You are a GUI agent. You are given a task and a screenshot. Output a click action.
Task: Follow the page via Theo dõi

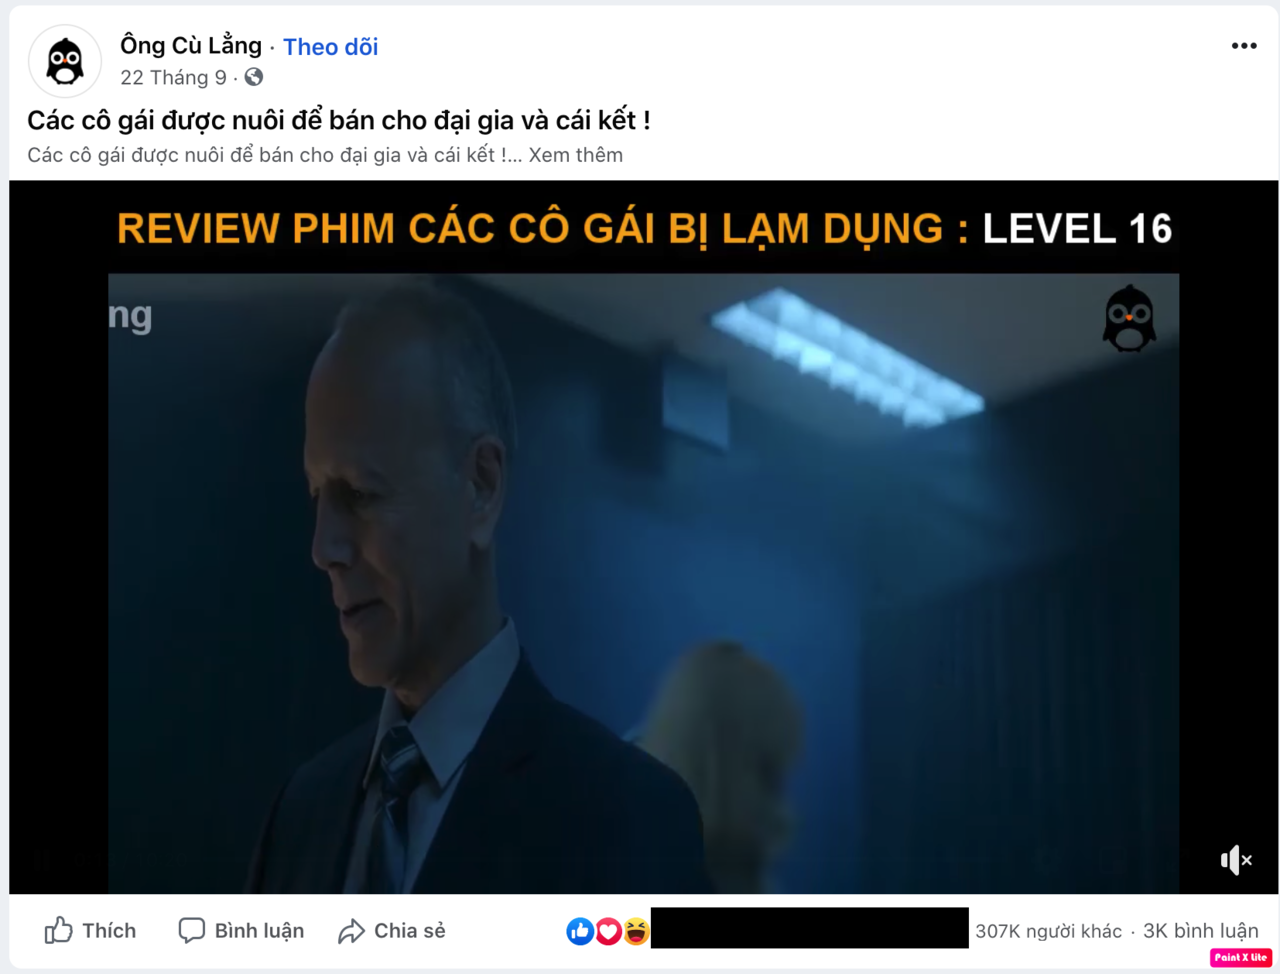point(330,47)
